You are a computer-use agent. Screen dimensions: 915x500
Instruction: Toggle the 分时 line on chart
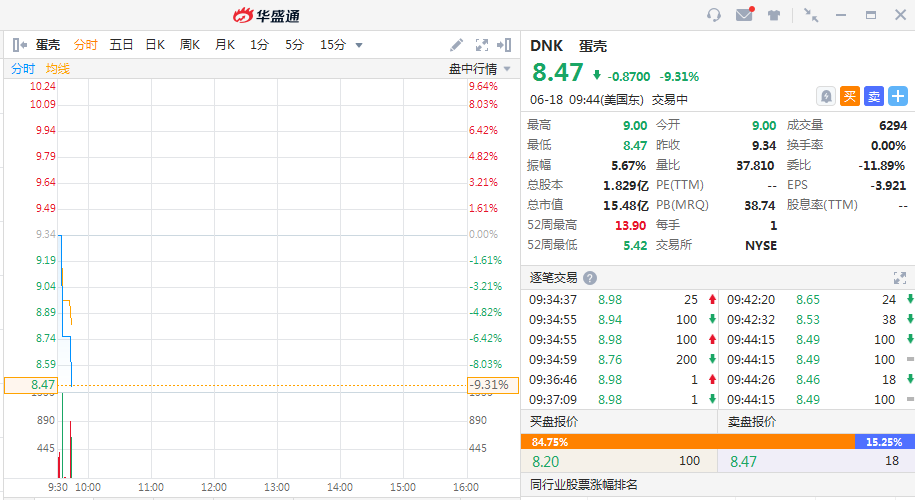(22, 69)
